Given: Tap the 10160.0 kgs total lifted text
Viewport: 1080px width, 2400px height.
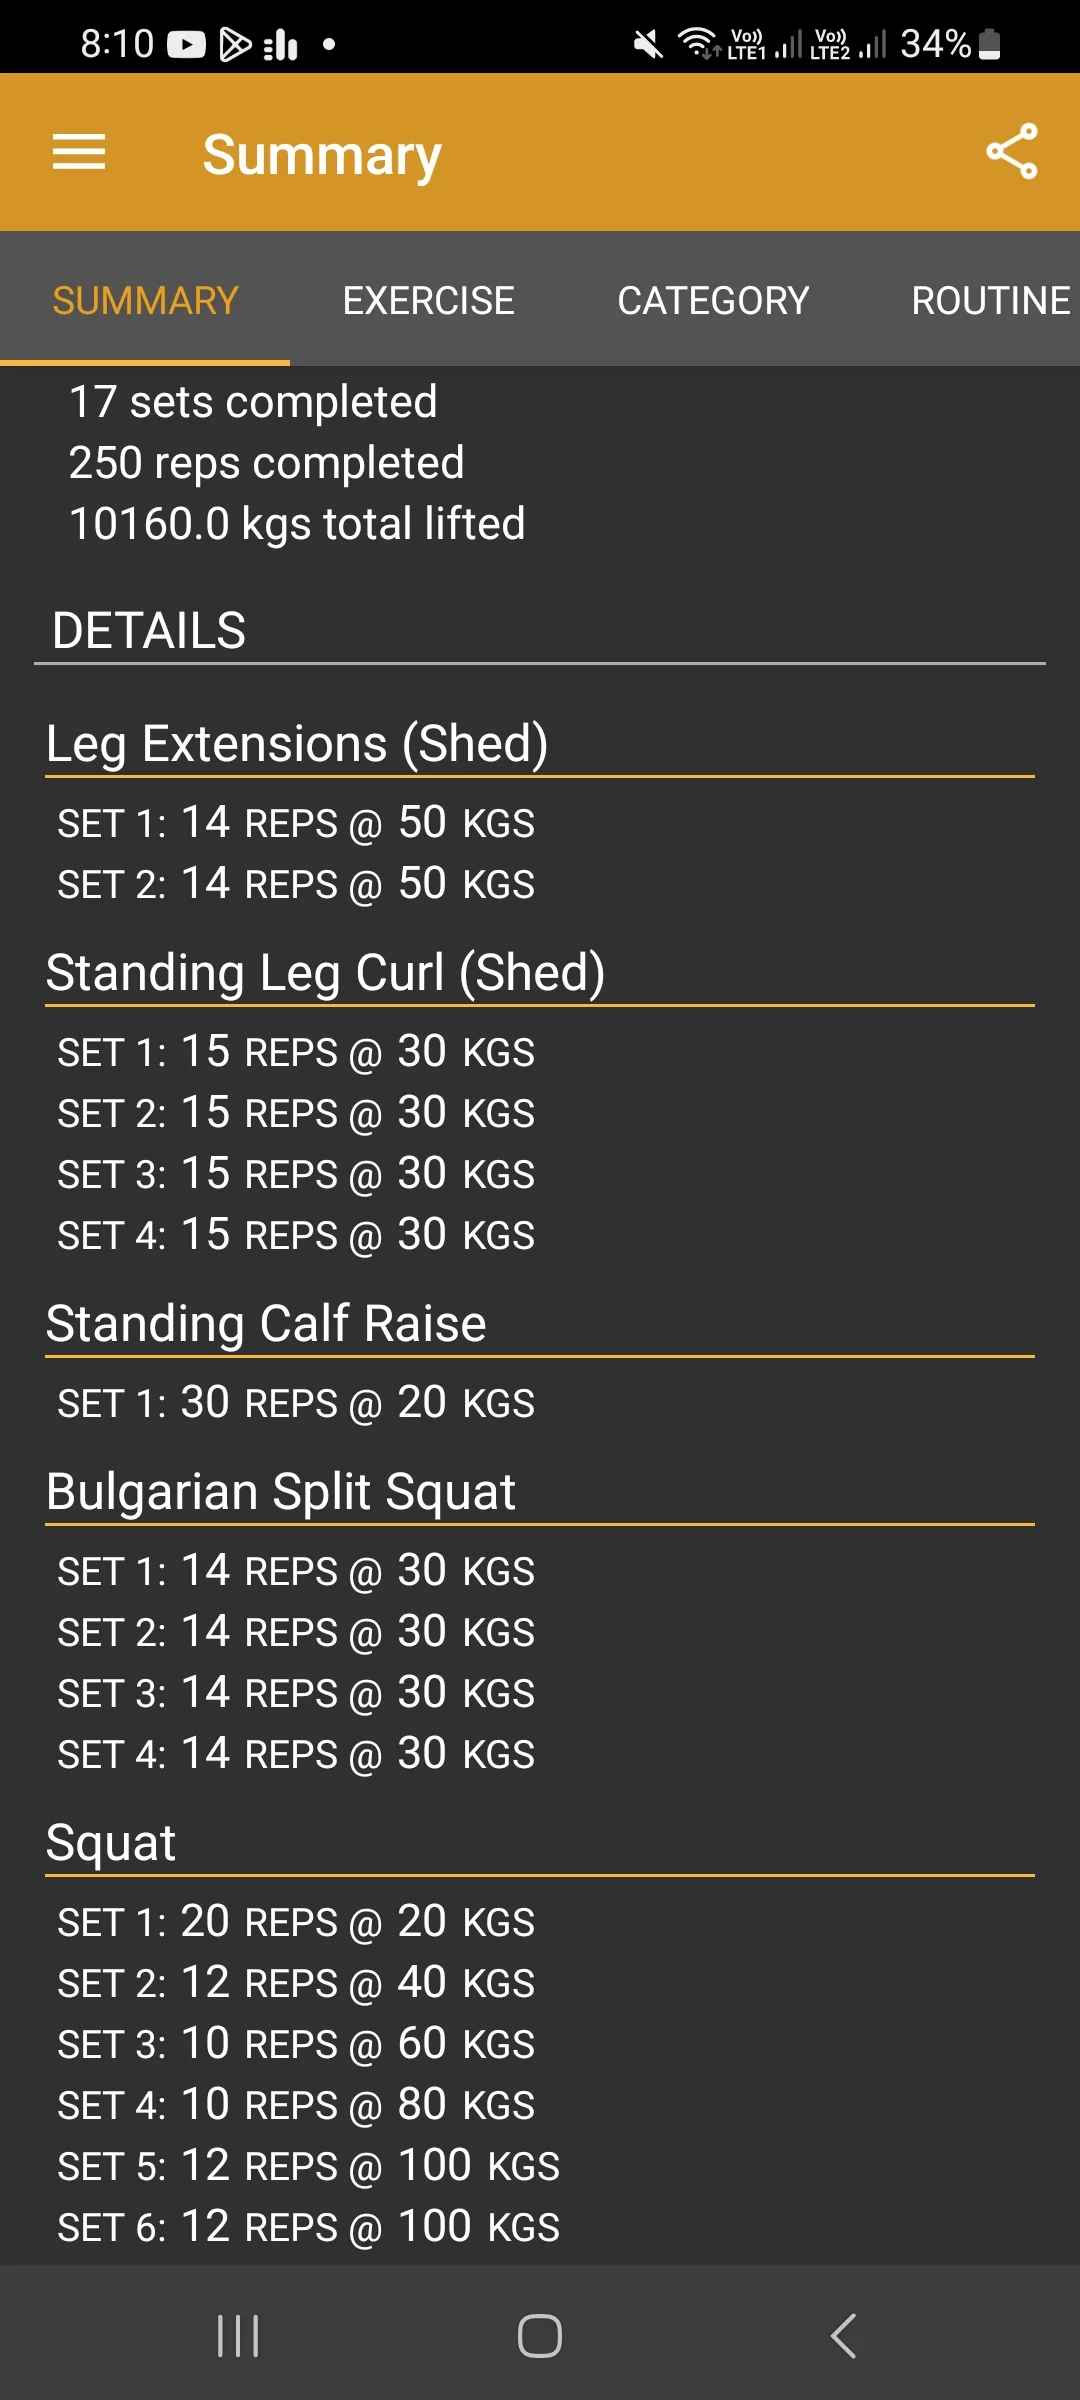Looking at the screenshot, I should click(297, 524).
